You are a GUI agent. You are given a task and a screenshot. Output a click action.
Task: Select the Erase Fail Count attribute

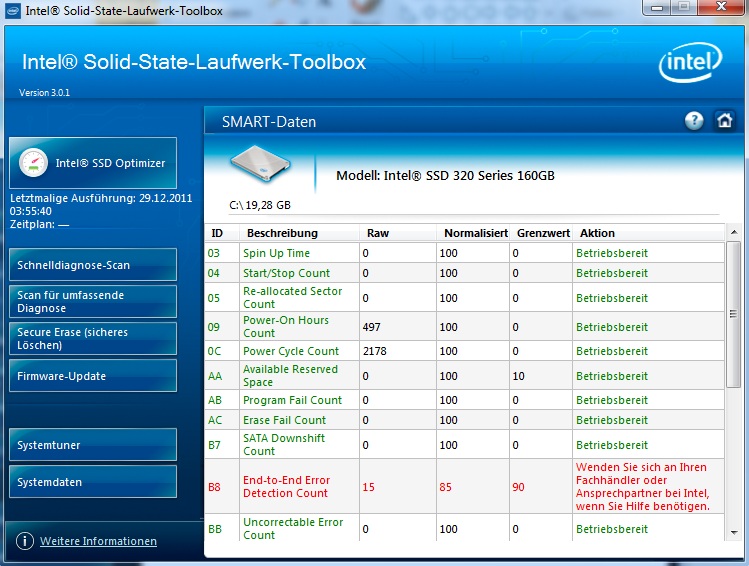pyautogui.click(x=284, y=420)
